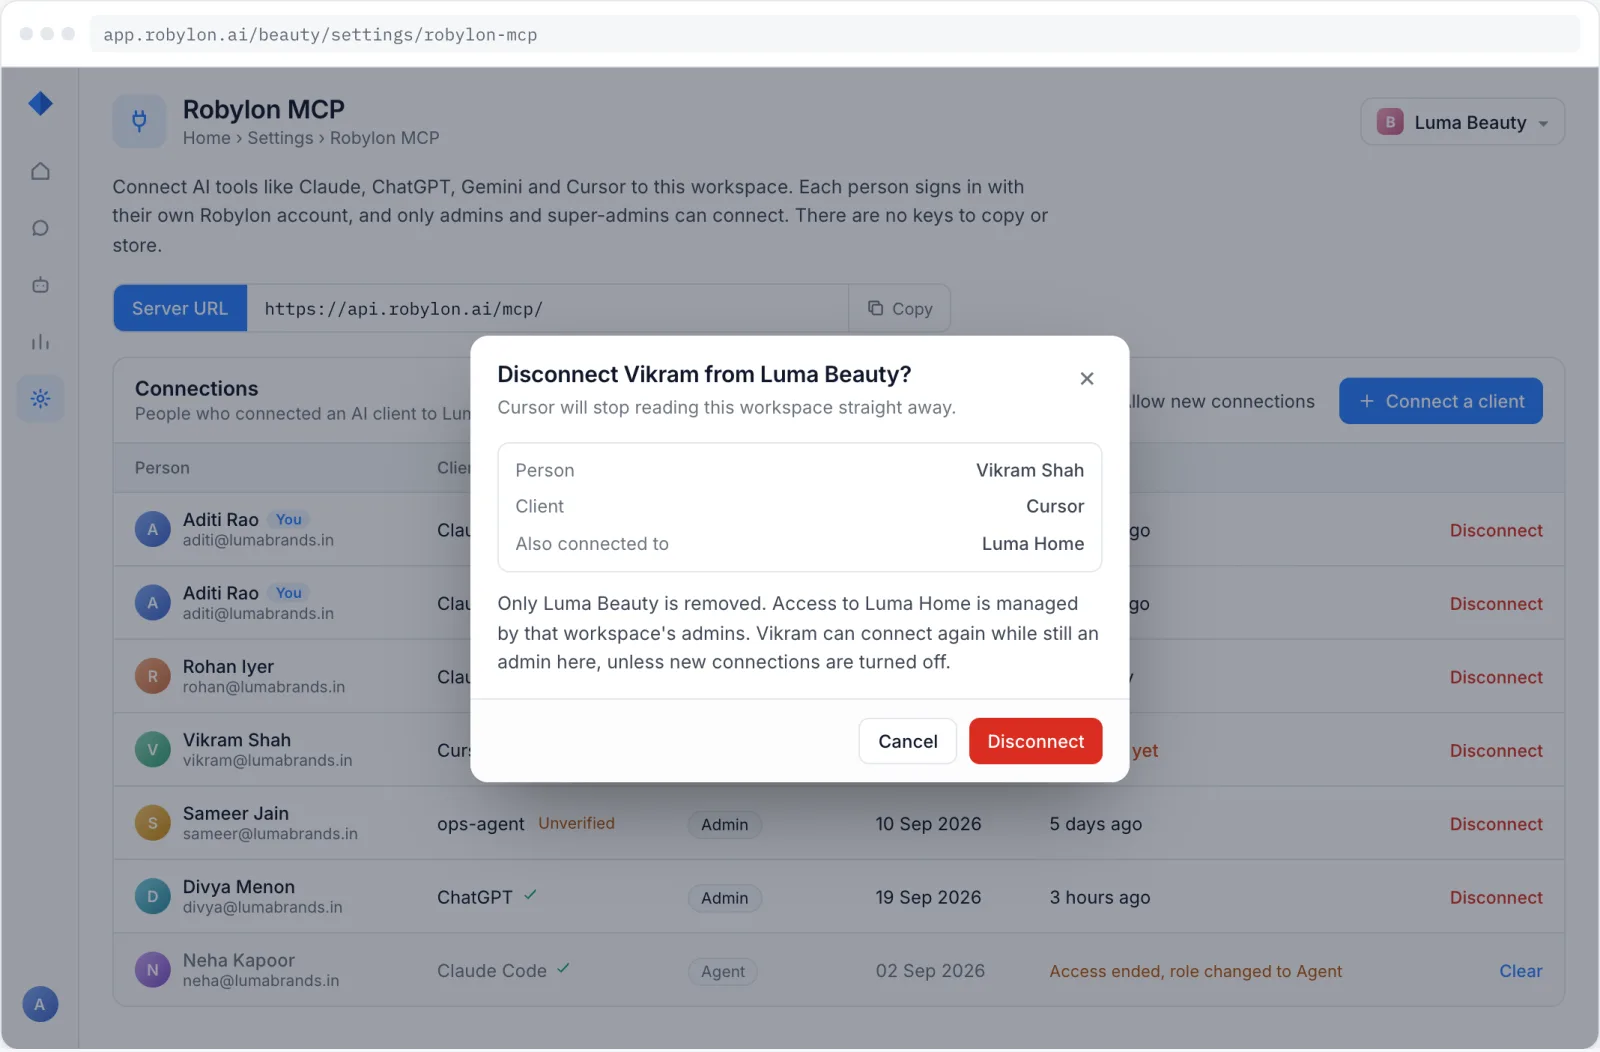The image size is (1600, 1052).
Task: Disconnect Vikram Shah's row in the table
Action: tap(1496, 750)
